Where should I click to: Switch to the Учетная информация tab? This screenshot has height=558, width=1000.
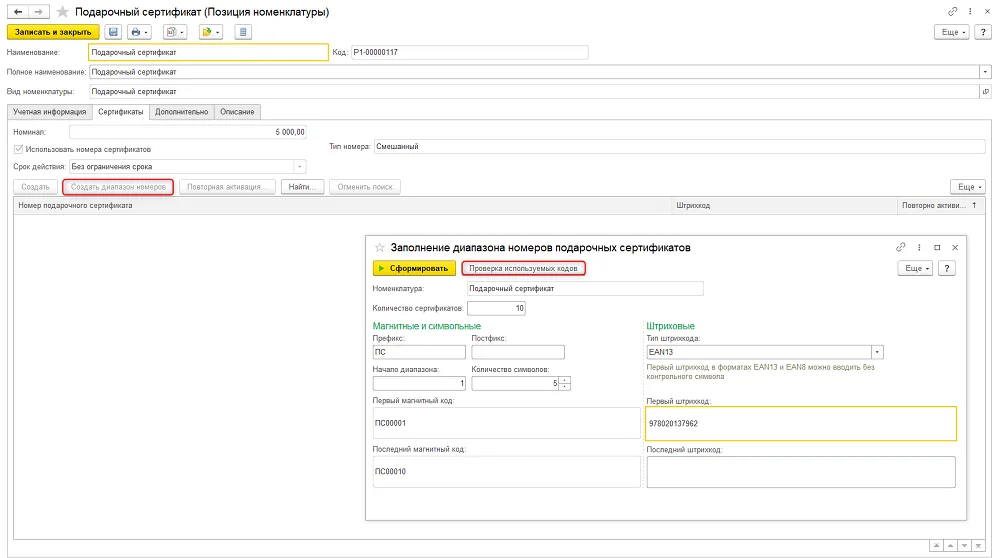(x=50, y=112)
